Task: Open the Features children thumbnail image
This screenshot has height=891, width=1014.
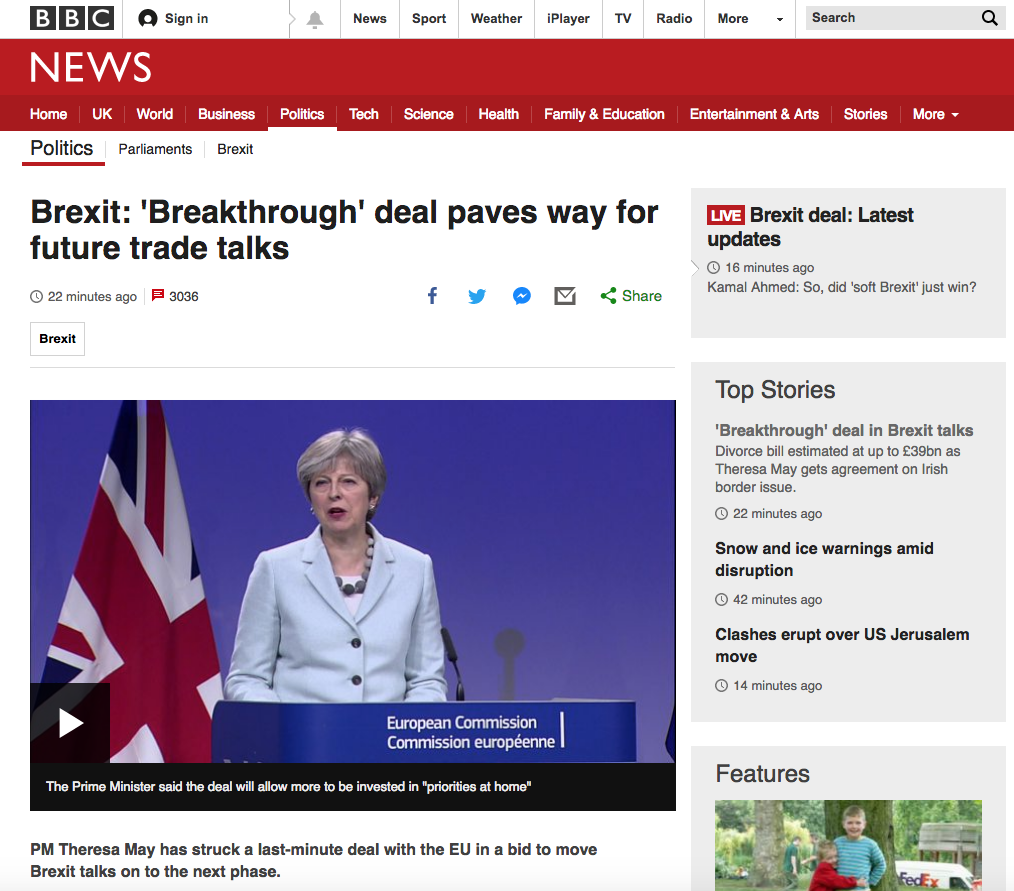Action: 848,845
